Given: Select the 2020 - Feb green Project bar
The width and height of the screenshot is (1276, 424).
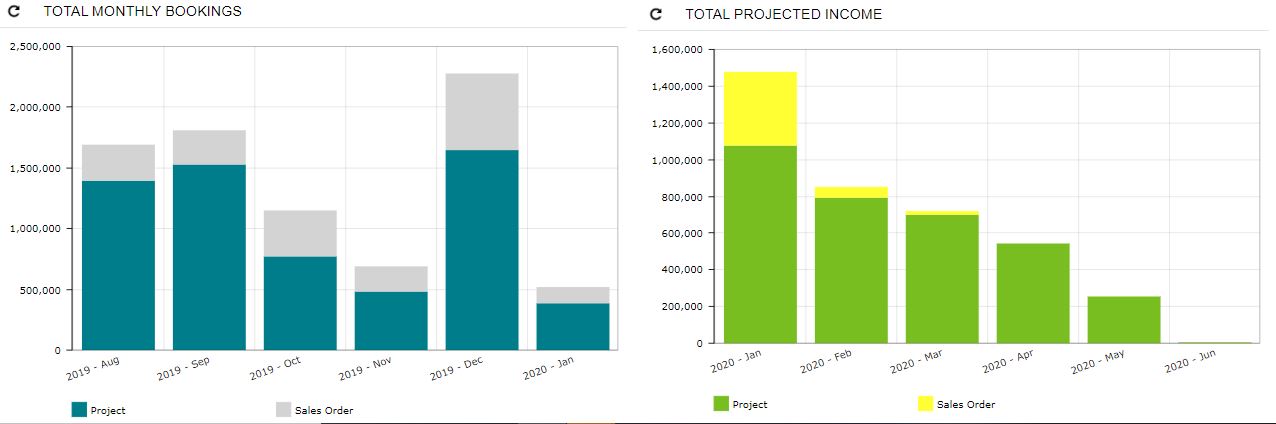Looking at the screenshot, I should [851, 270].
